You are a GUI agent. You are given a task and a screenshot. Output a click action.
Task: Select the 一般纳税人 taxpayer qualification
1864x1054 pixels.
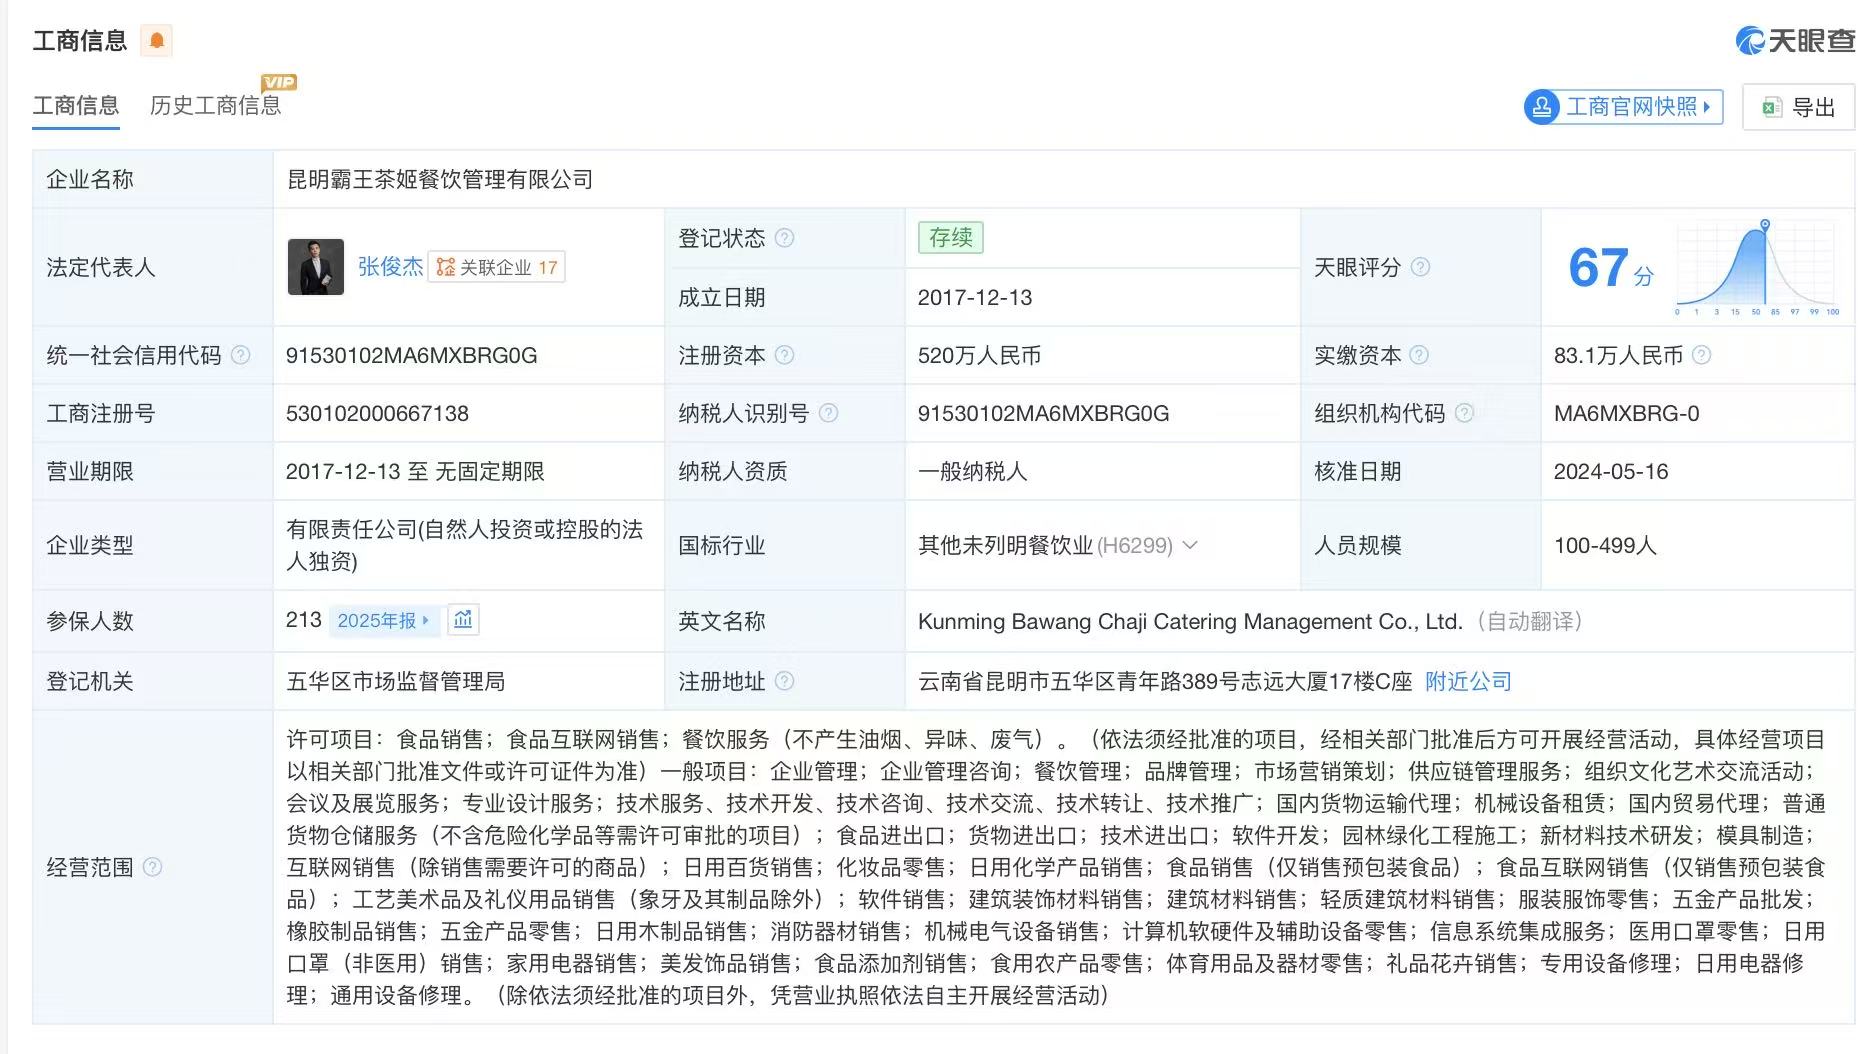pyautogui.click(x=973, y=471)
